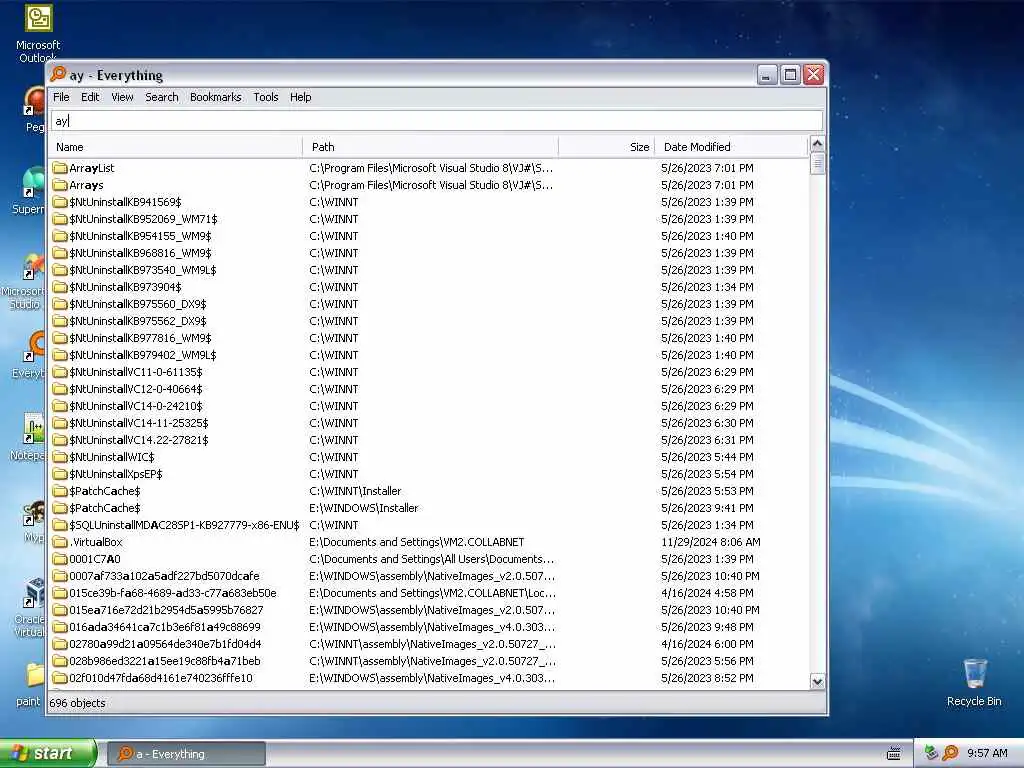1024x768 pixels.
Task: Click the on-screen keyboard icon in taskbar
Action: click(x=893, y=754)
